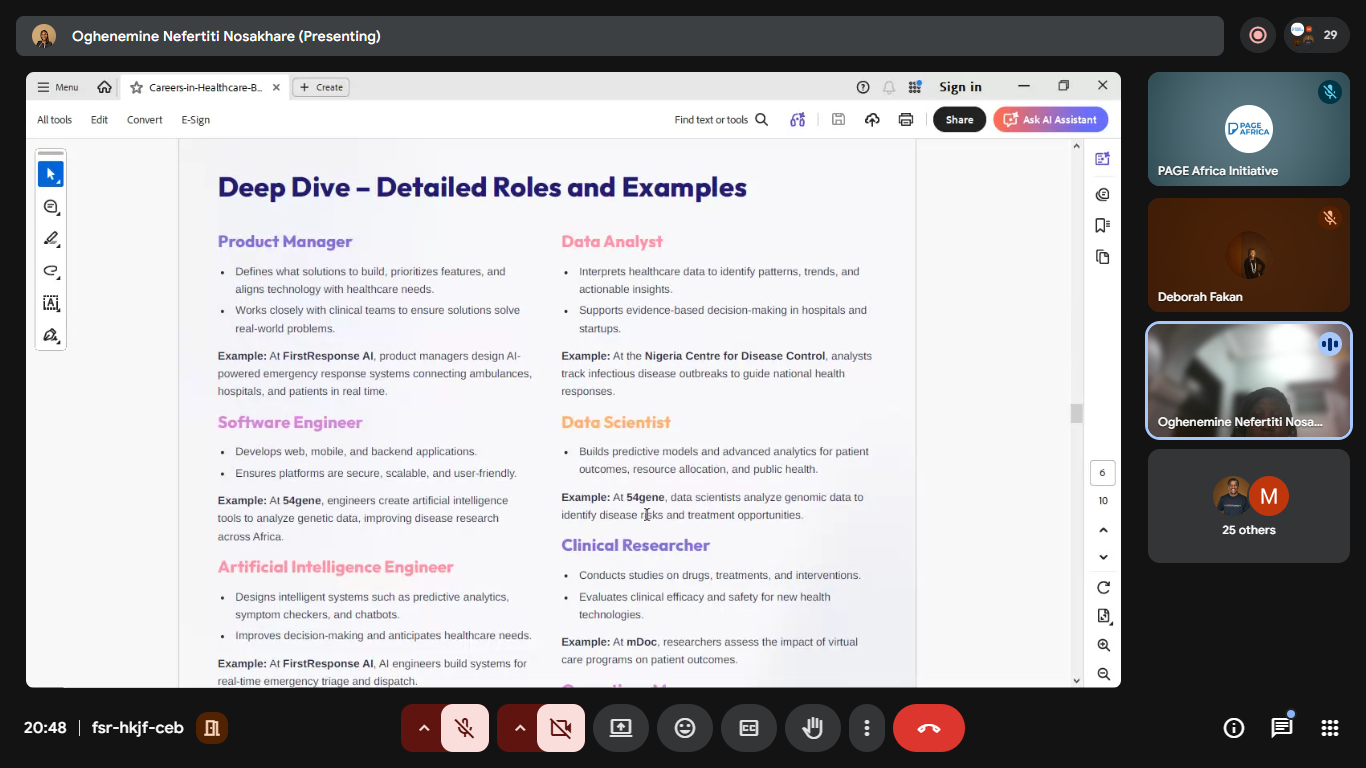Open the page display settings icon

click(1103, 616)
